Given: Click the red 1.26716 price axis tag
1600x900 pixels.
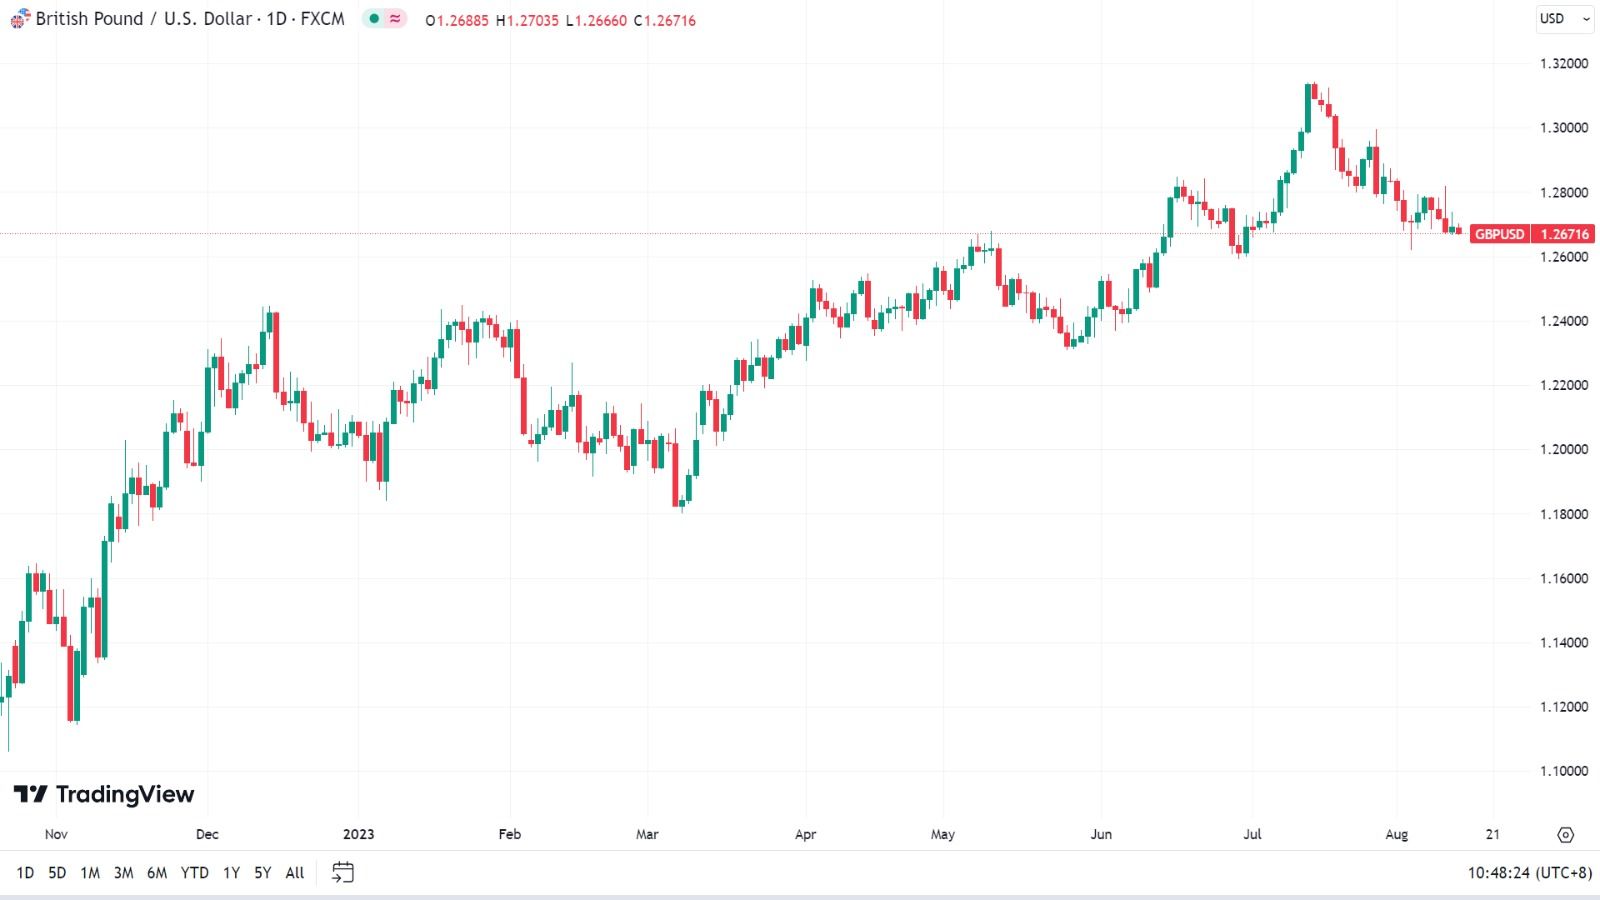Looking at the screenshot, I should pos(1564,234).
